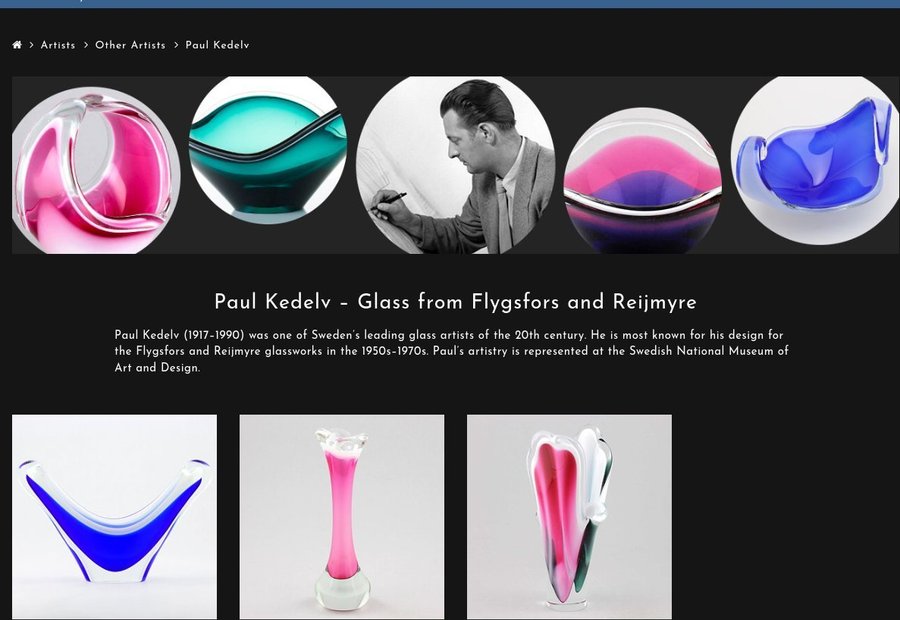This screenshot has width=900, height=620.
Task: Click the pink and purple bowl banner circle
Action: (x=643, y=181)
